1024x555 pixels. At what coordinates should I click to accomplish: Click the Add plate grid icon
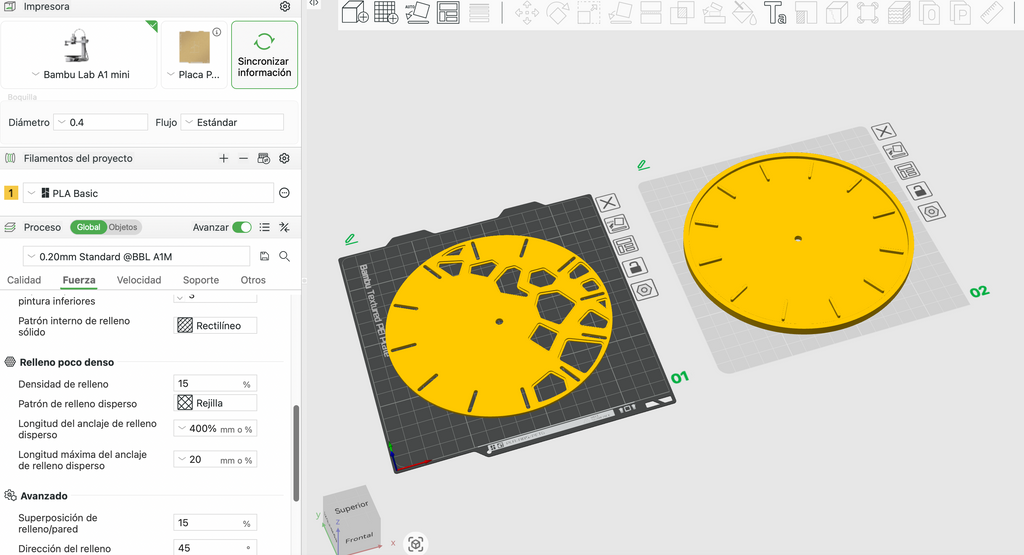385,12
